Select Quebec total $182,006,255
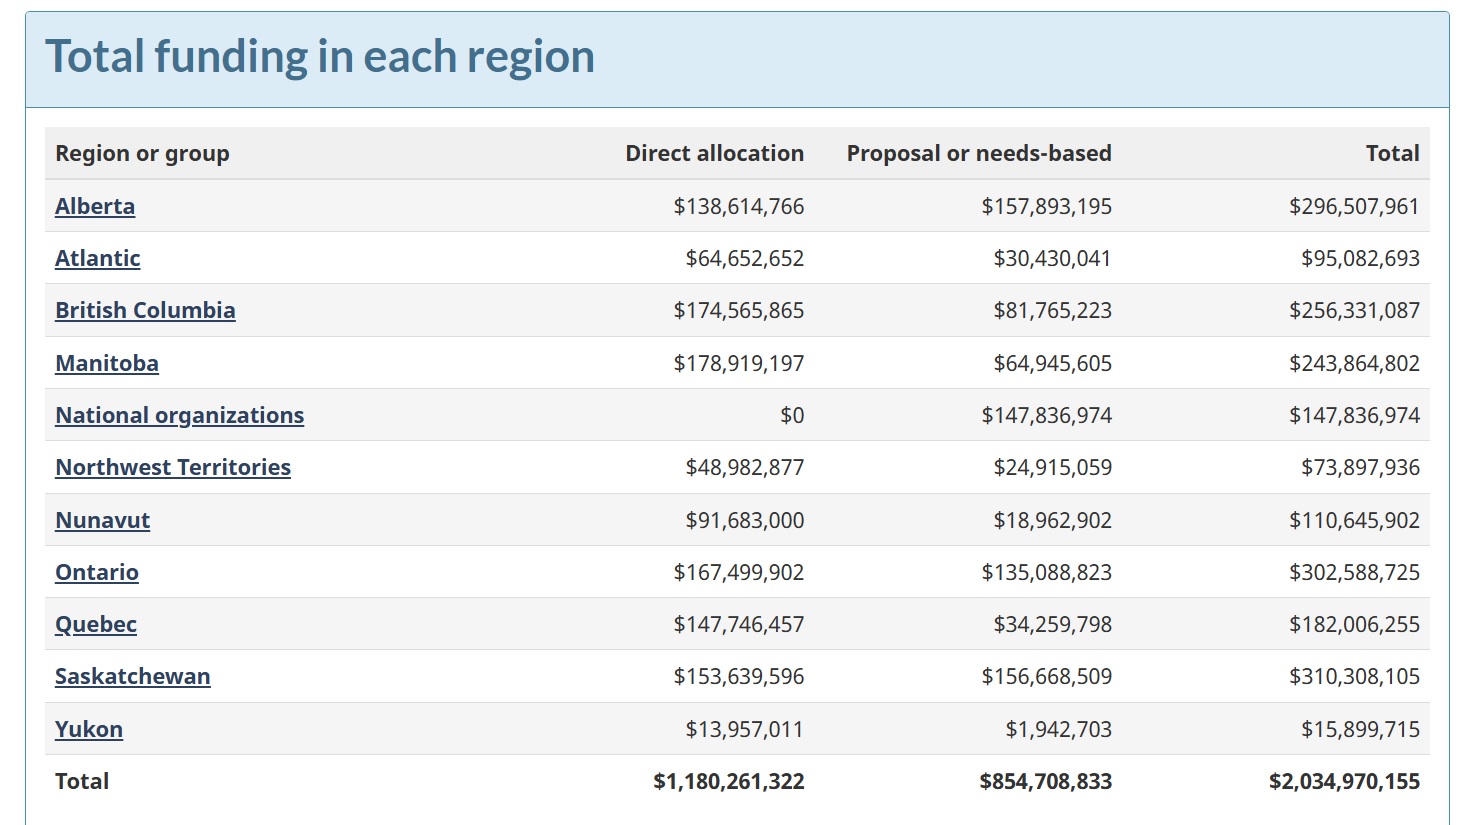This screenshot has width=1475, height=825. (x=1354, y=624)
